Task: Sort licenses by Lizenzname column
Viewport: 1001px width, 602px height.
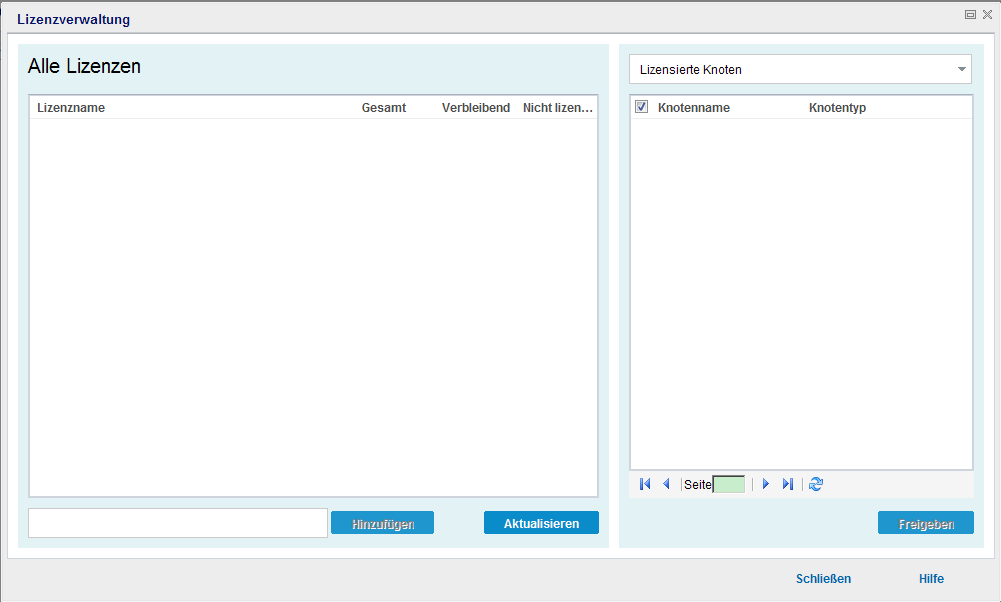Action: 70,107
